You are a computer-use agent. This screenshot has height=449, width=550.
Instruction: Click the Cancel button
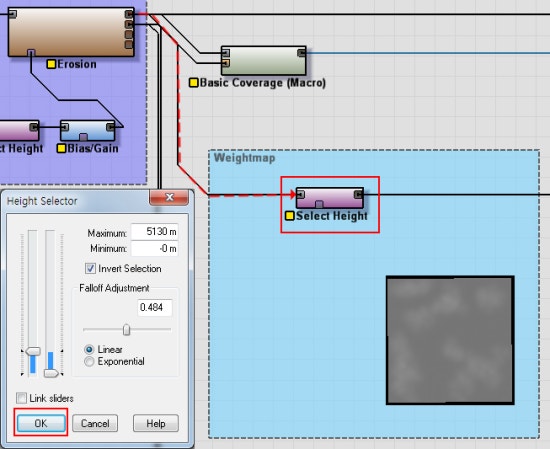(x=95, y=423)
